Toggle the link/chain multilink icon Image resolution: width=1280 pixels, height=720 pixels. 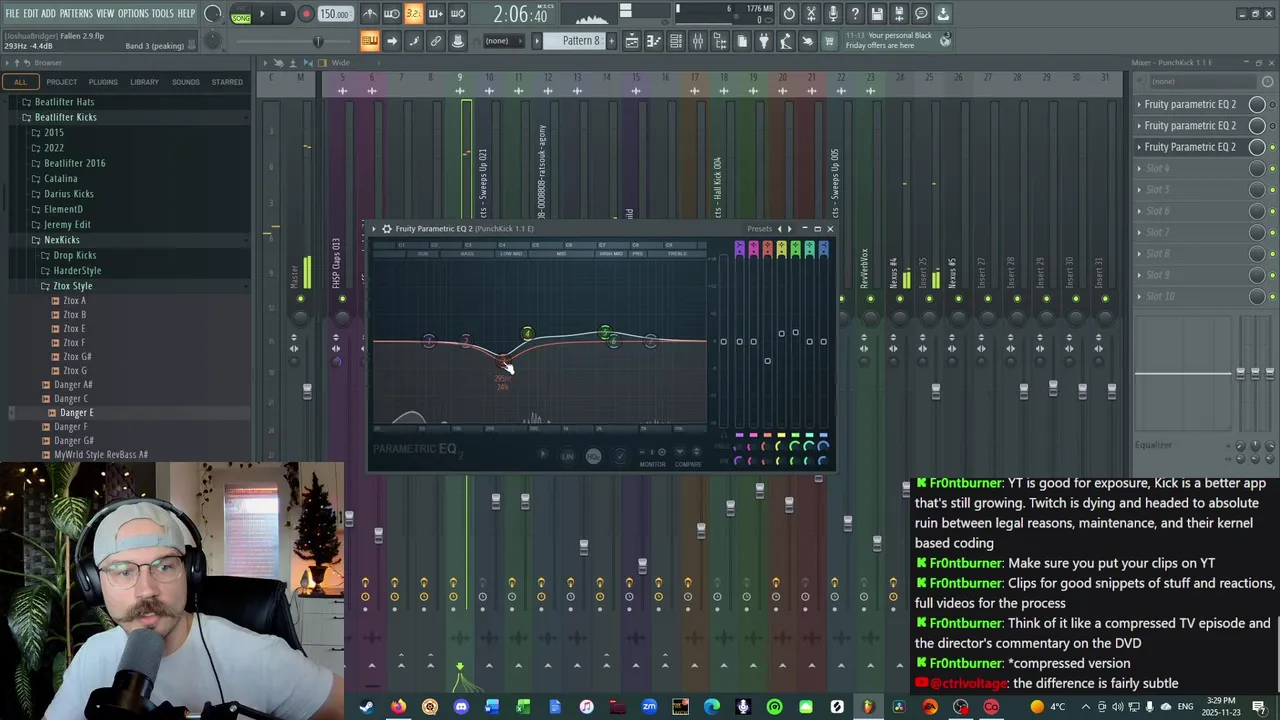(x=436, y=41)
